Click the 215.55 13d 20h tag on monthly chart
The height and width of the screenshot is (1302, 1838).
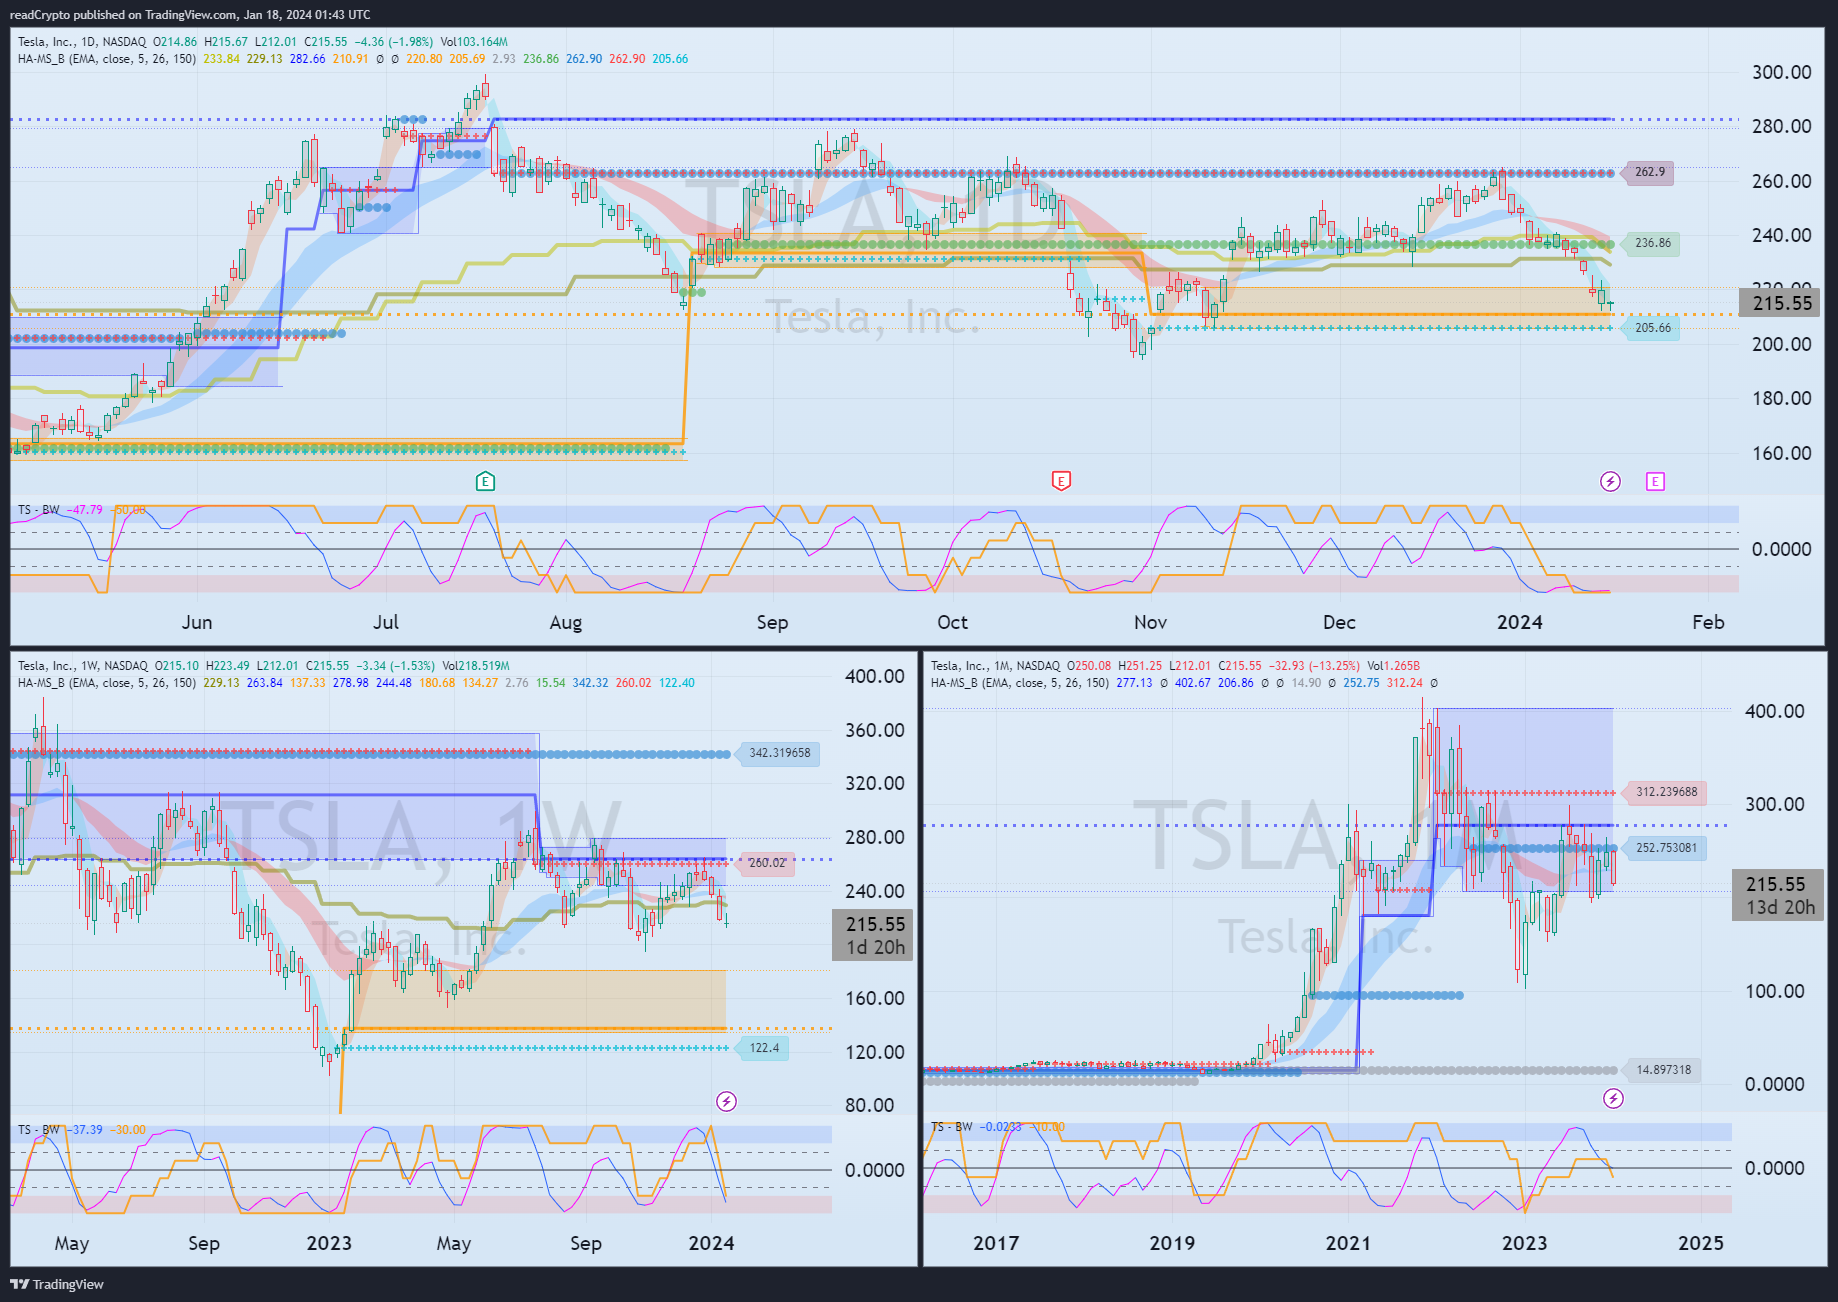click(x=1779, y=895)
